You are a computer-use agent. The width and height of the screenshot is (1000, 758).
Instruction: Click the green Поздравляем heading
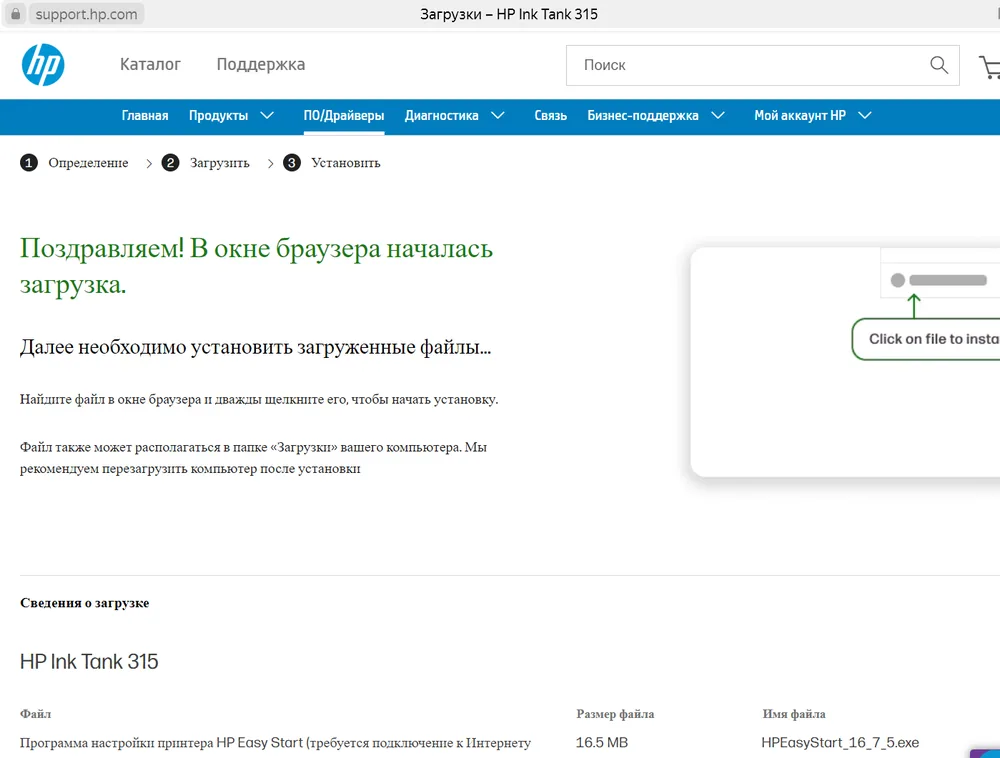point(256,266)
